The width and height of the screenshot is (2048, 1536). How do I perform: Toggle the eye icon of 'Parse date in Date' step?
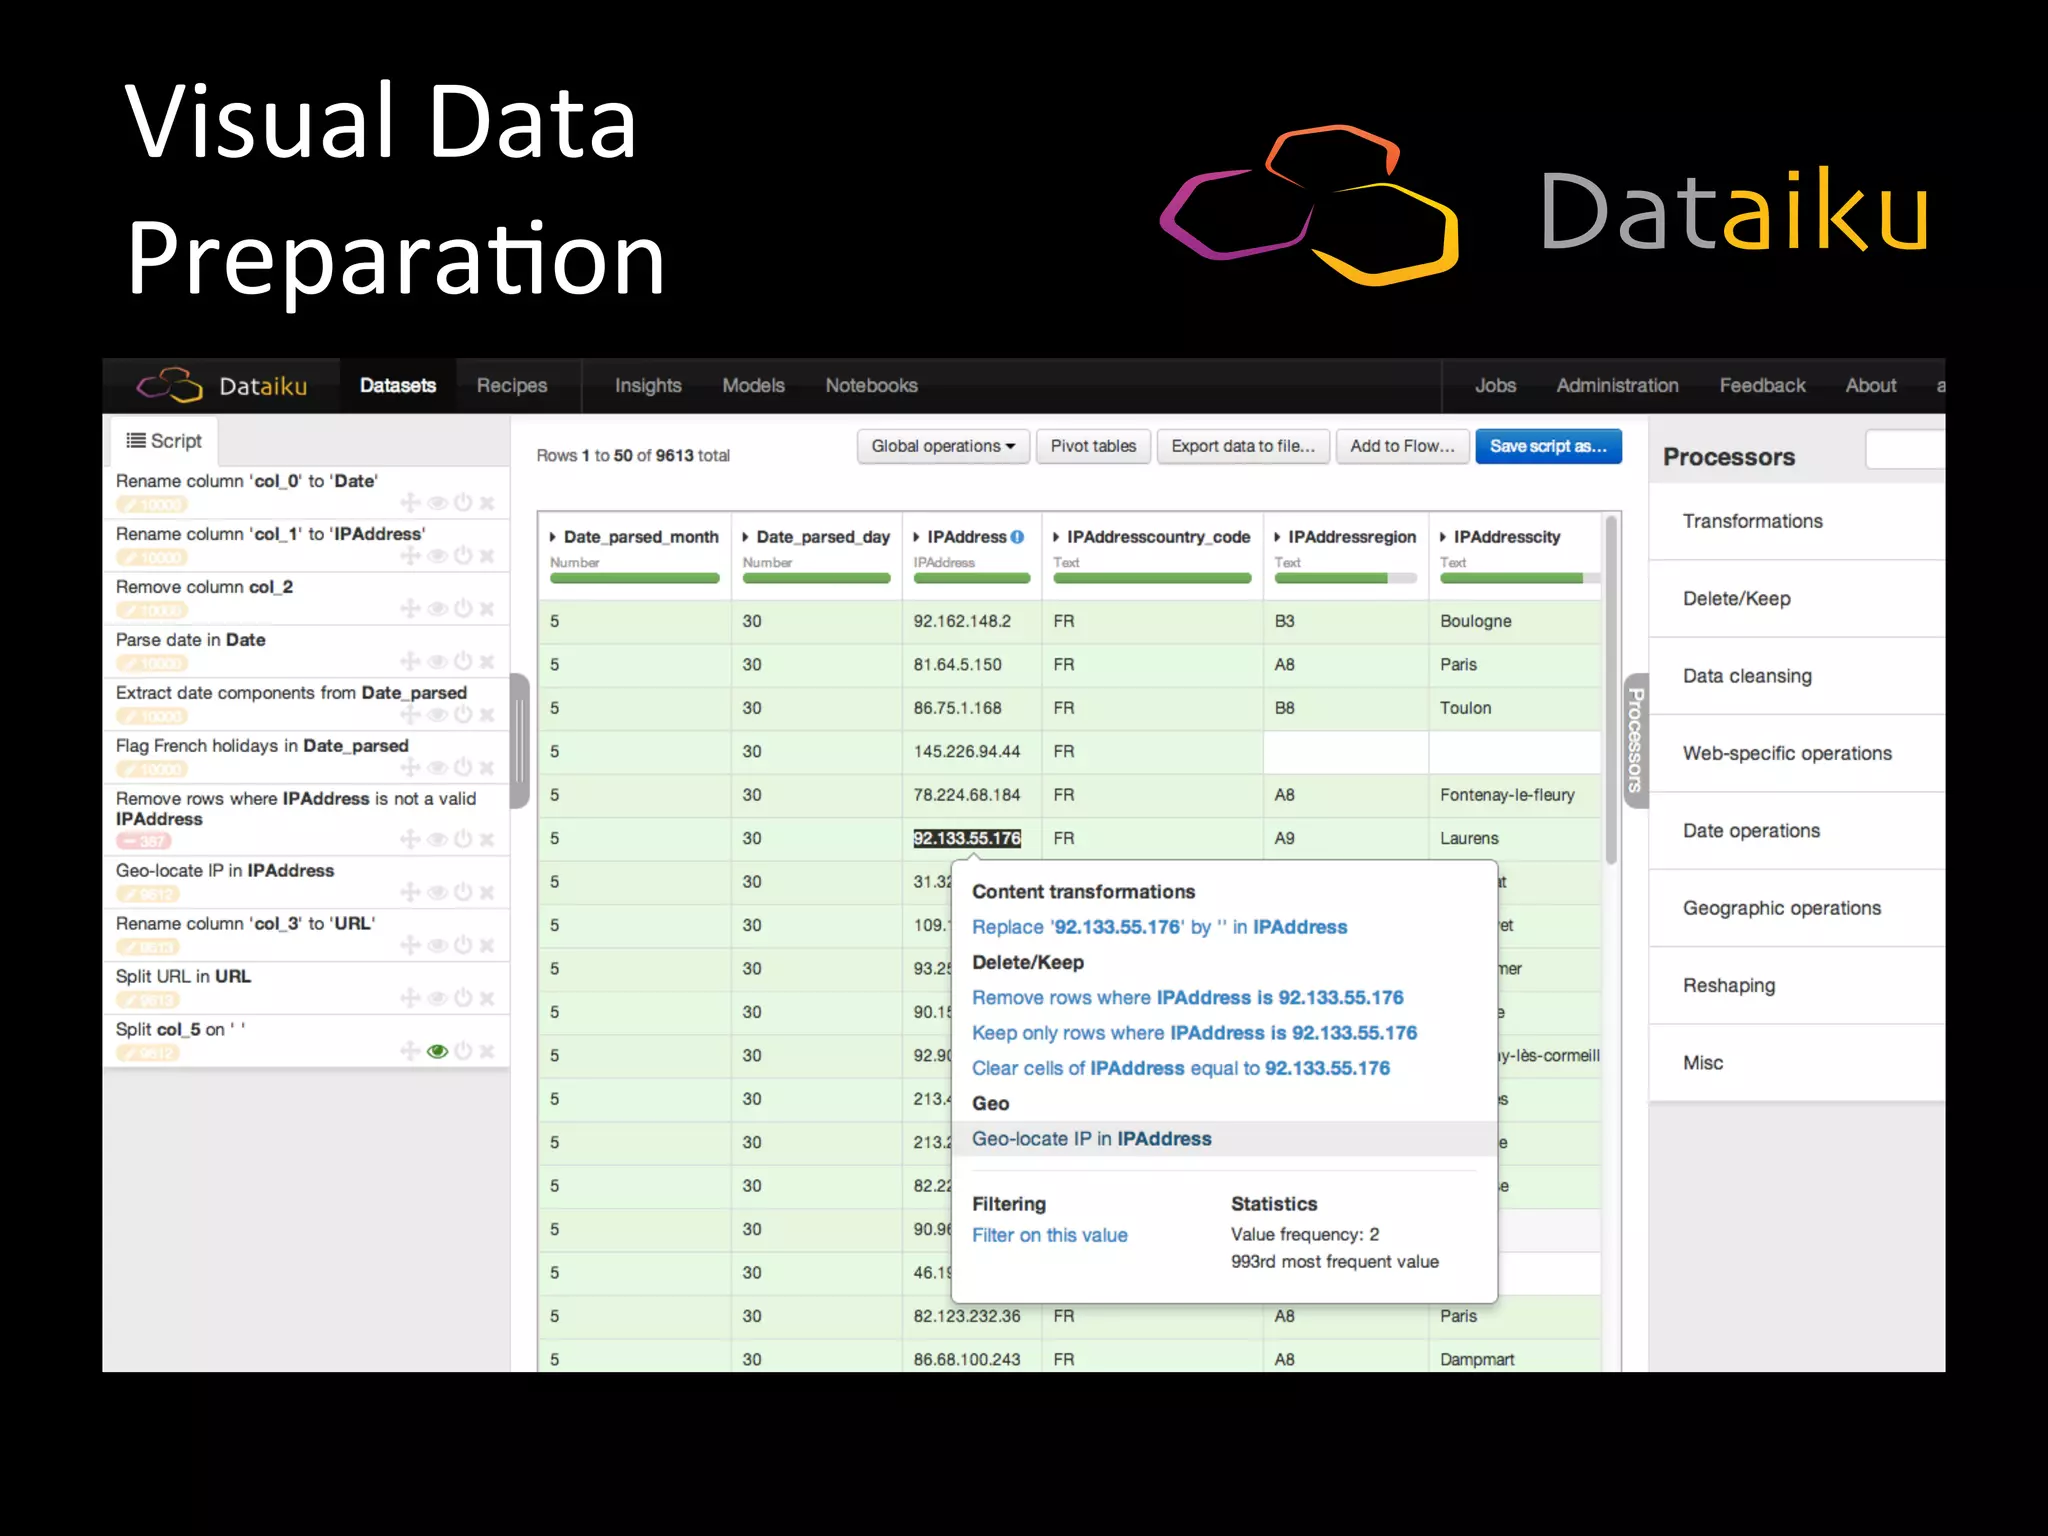click(x=437, y=662)
